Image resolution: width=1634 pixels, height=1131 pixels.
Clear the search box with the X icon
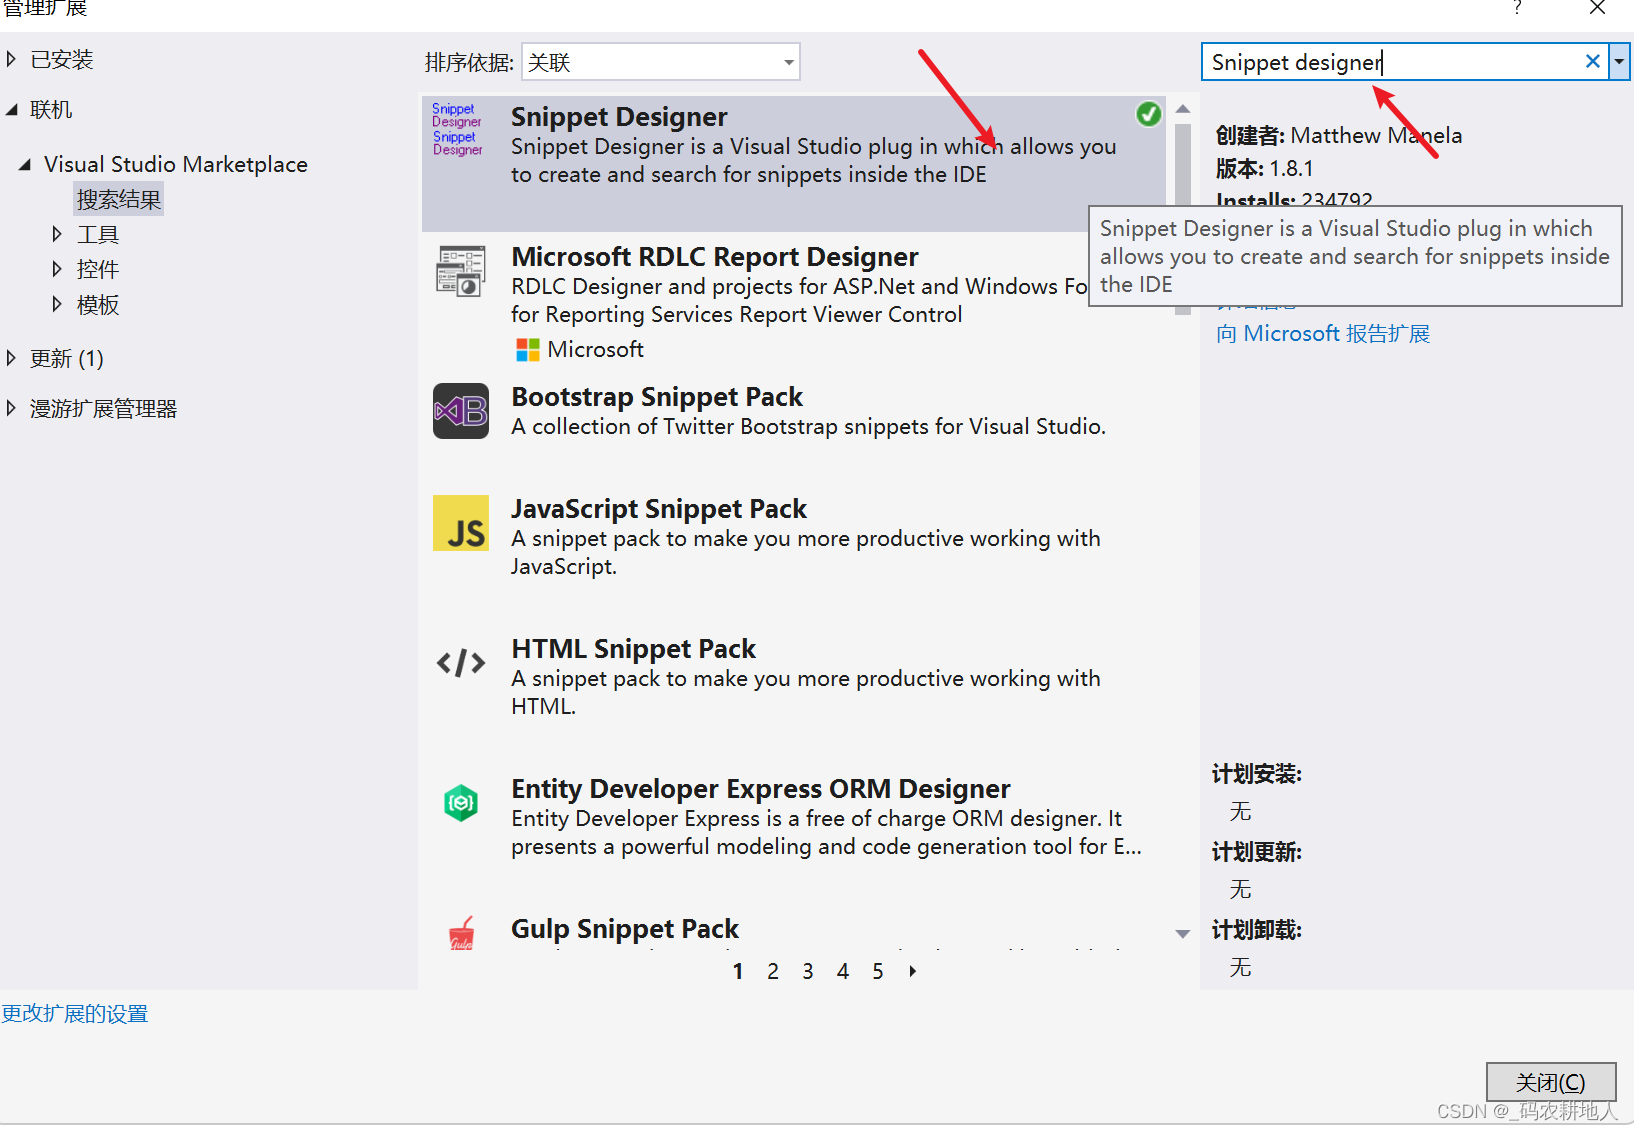(1592, 61)
